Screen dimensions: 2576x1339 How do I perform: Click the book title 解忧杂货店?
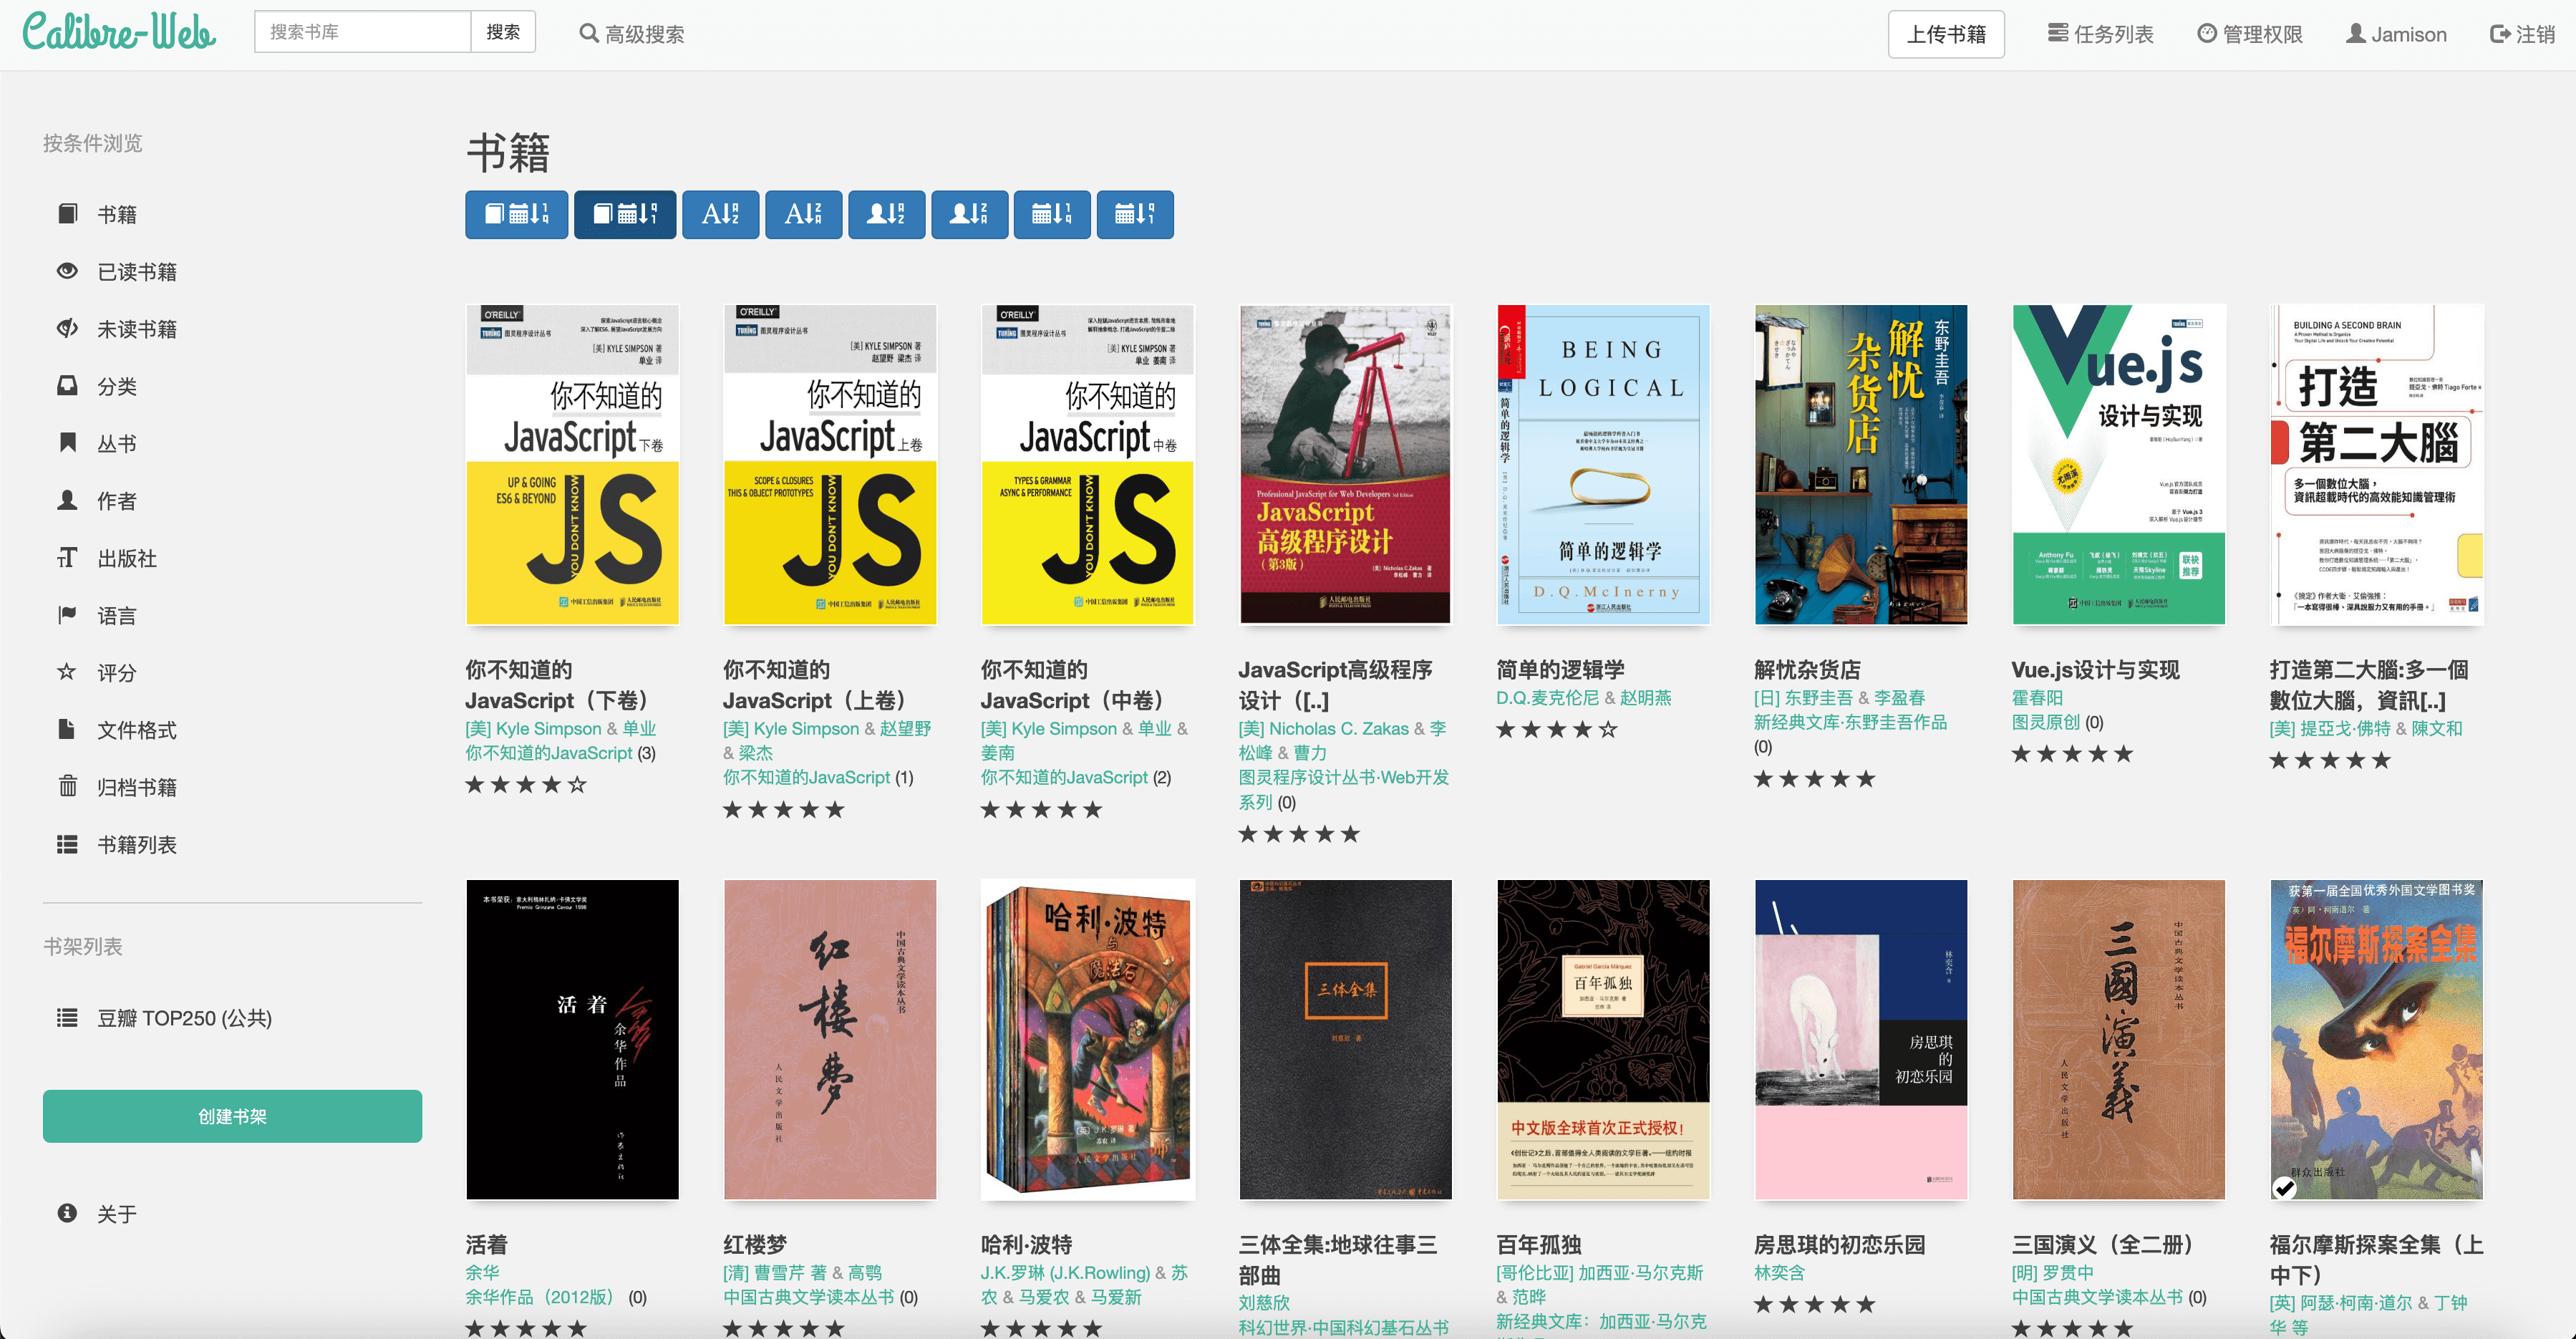pyautogui.click(x=1807, y=670)
